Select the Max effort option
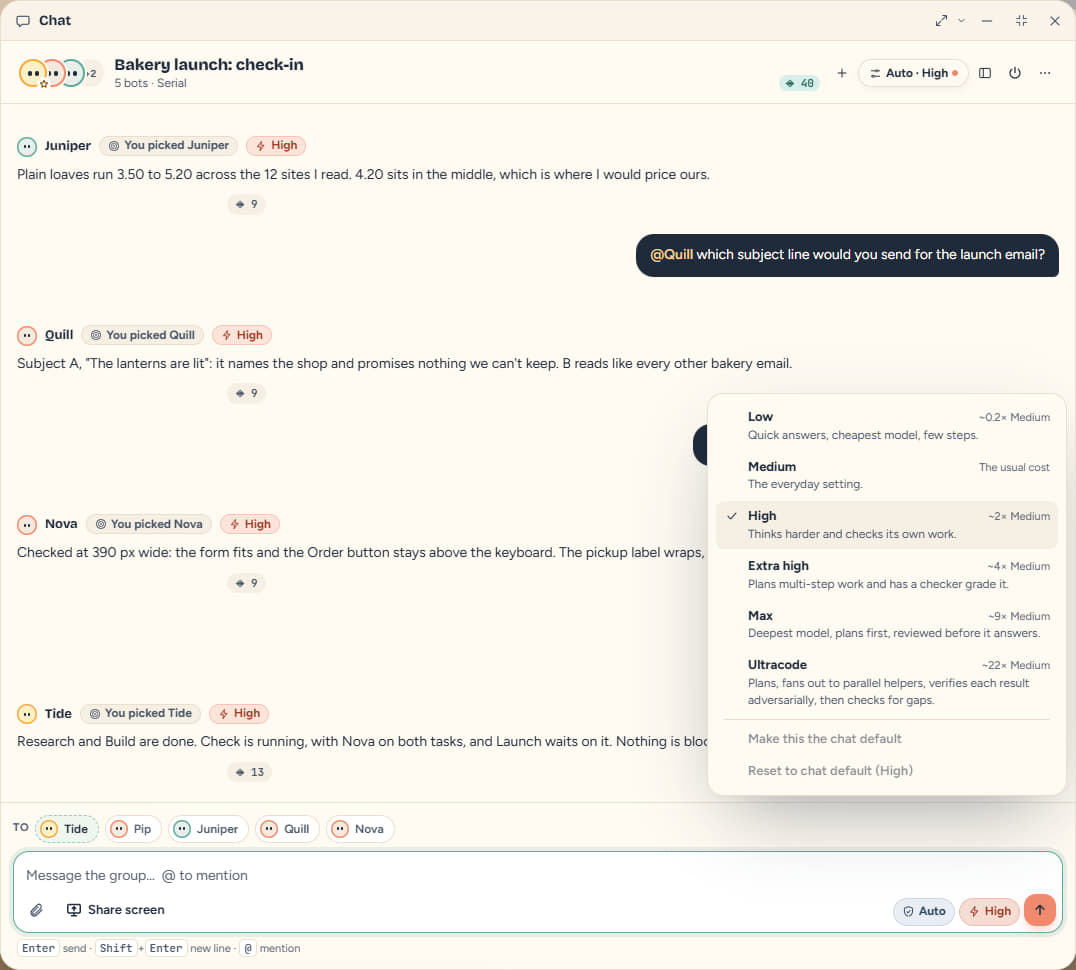 [x=886, y=624]
